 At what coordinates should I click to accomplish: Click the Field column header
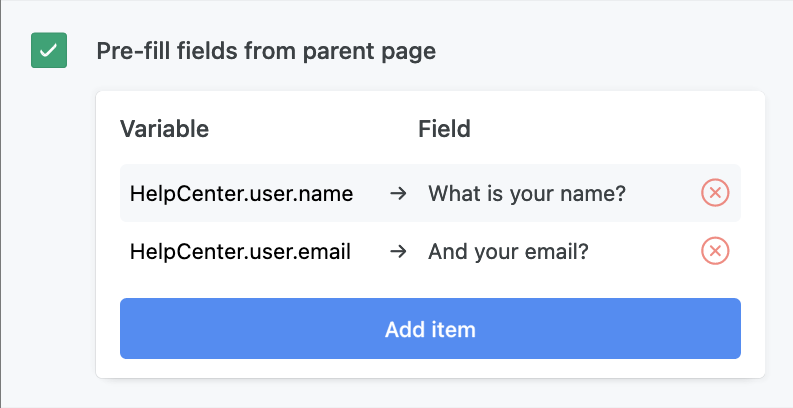click(x=444, y=129)
